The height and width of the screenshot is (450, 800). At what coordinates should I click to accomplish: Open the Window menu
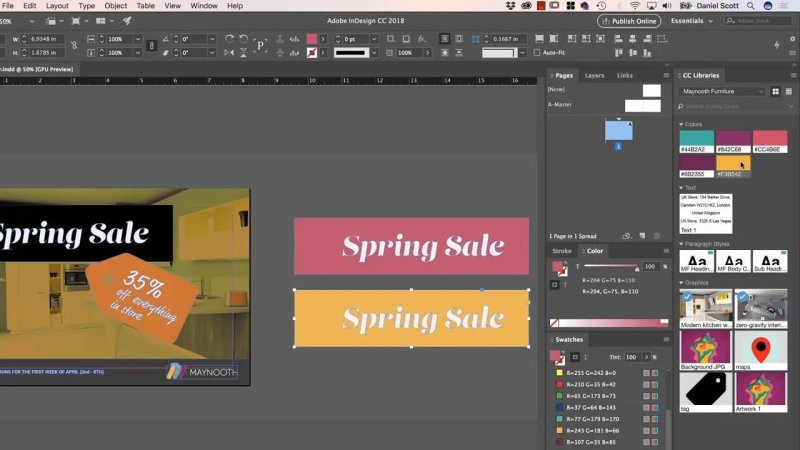point(204,6)
